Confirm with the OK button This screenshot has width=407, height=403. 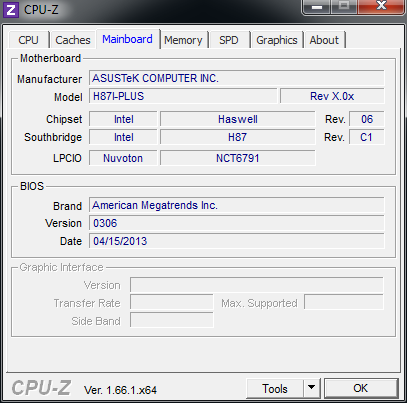tap(361, 388)
